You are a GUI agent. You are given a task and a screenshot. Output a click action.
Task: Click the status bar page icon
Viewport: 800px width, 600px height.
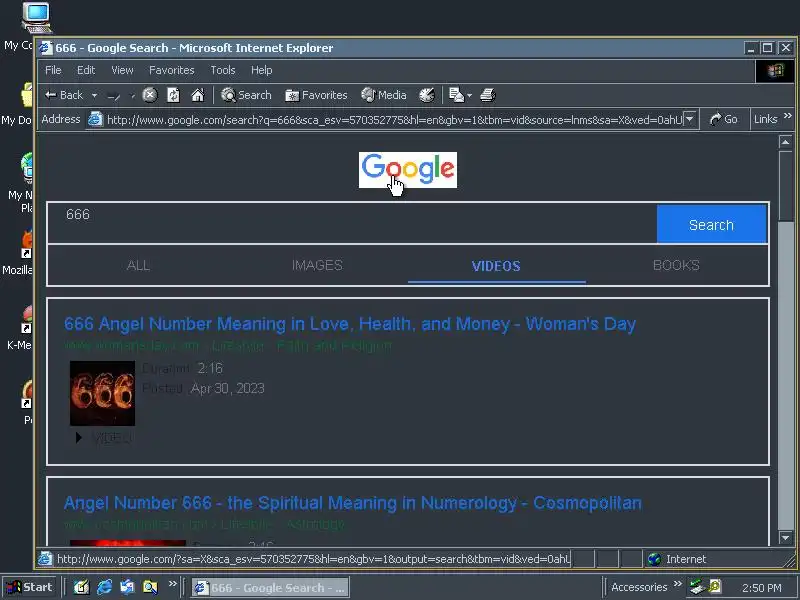pyautogui.click(x=45, y=559)
